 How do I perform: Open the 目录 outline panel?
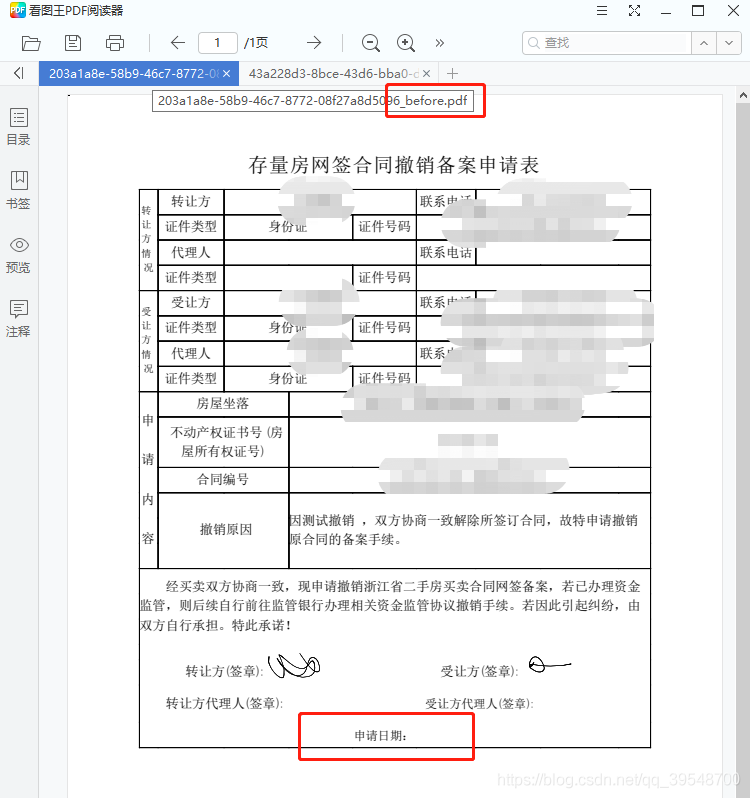(x=18, y=127)
